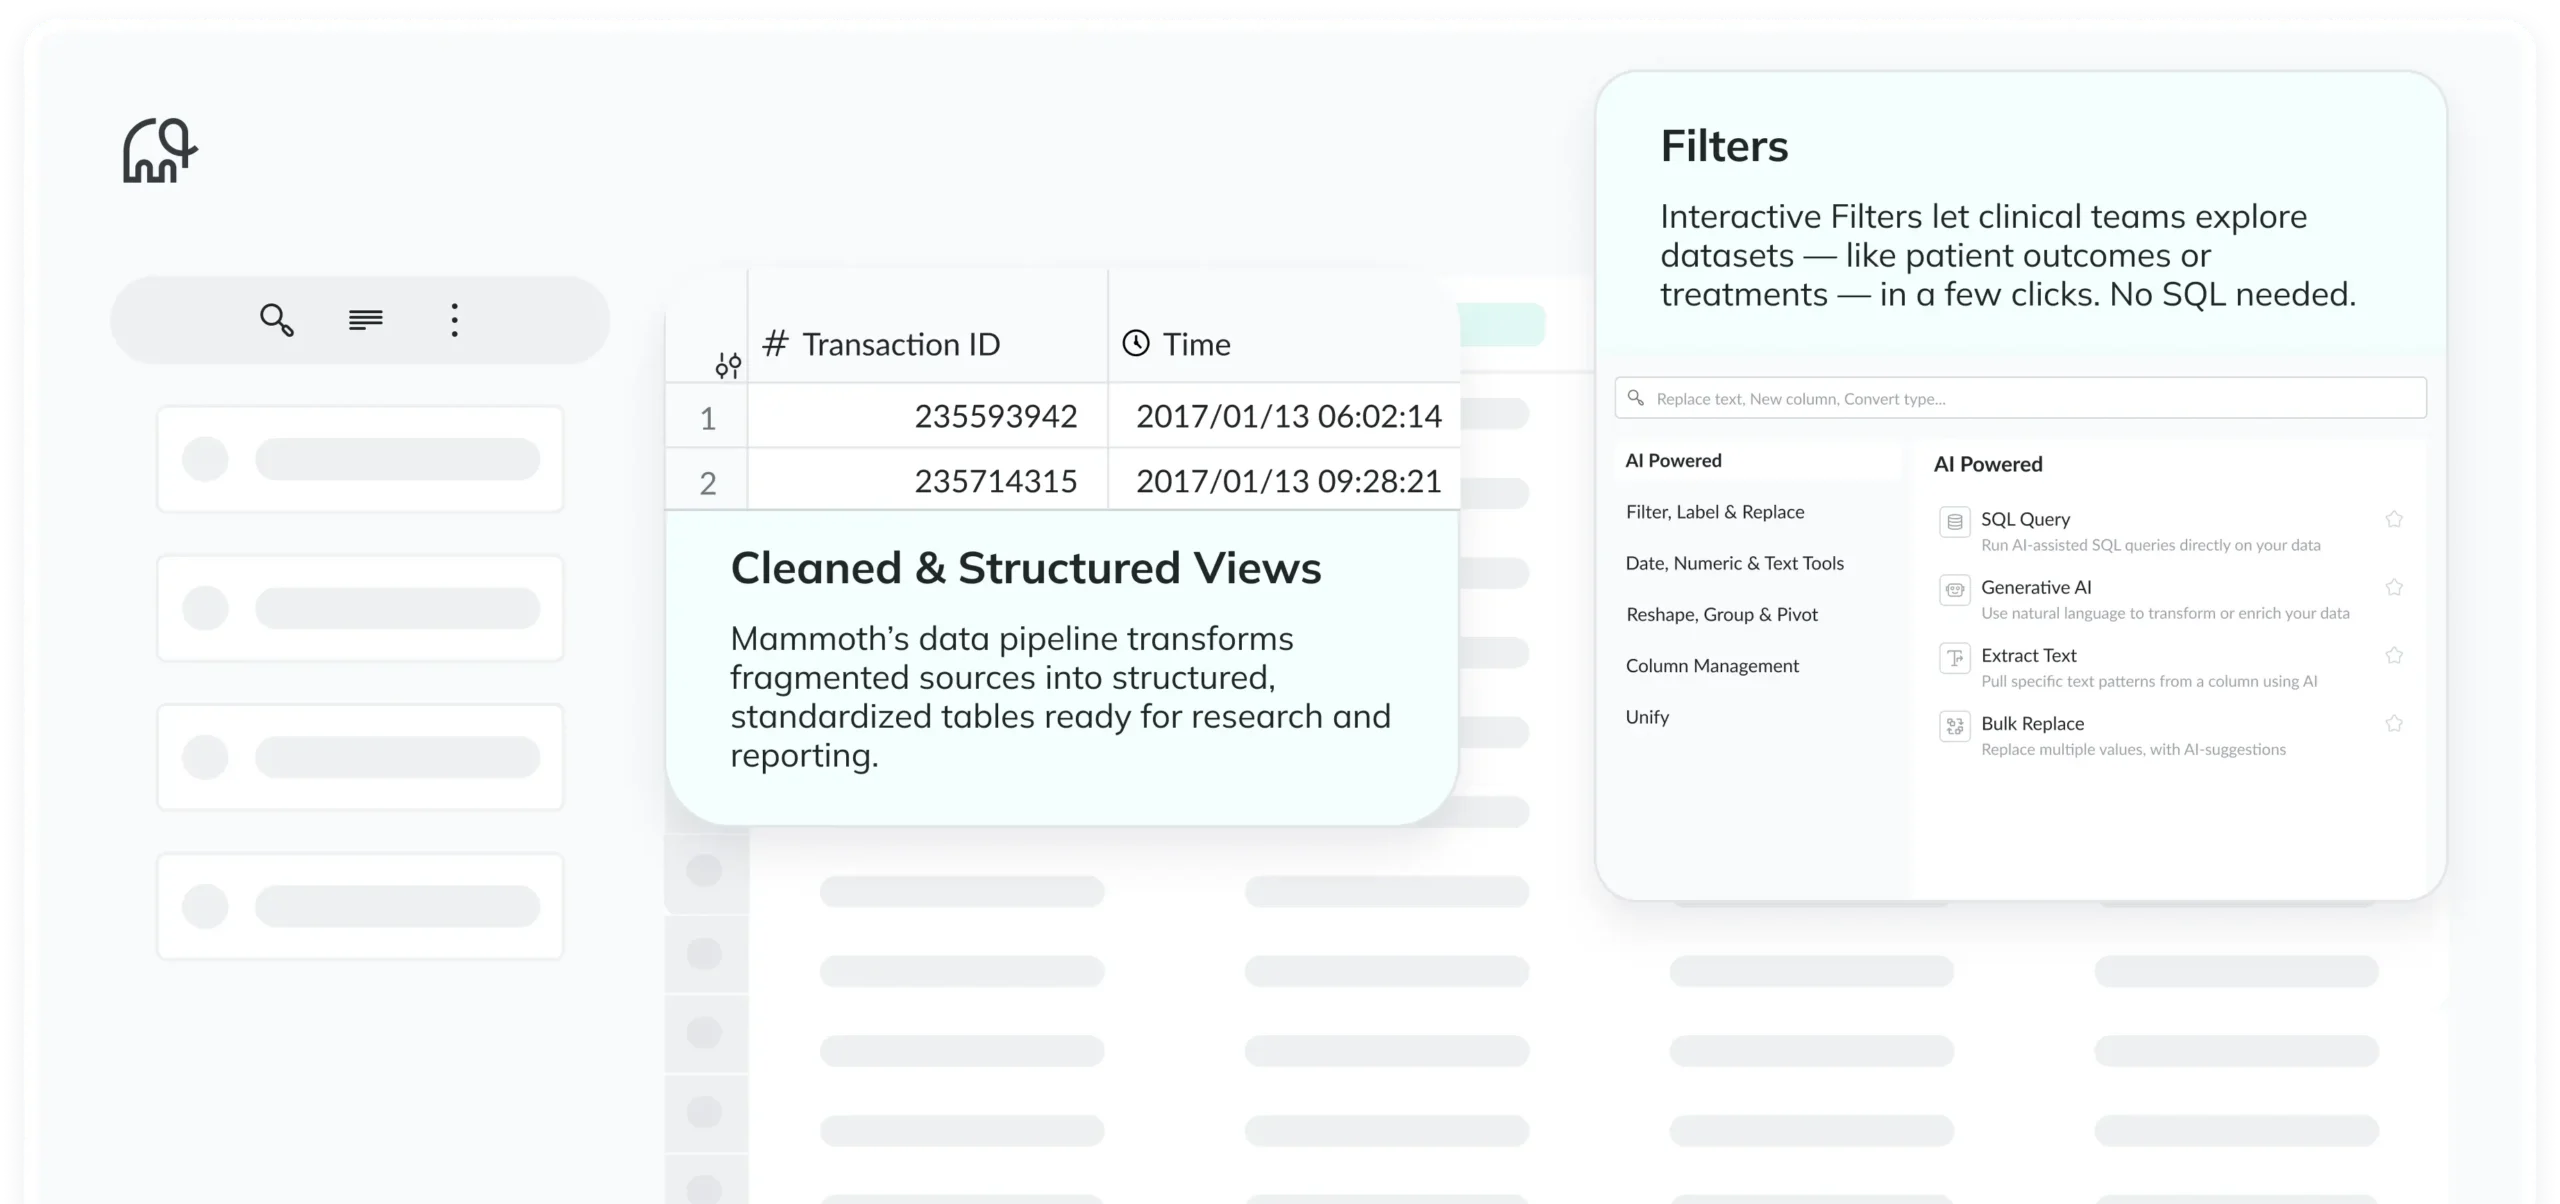Click the Replace text search field
The width and height of the screenshot is (2560, 1204).
click(2020, 398)
